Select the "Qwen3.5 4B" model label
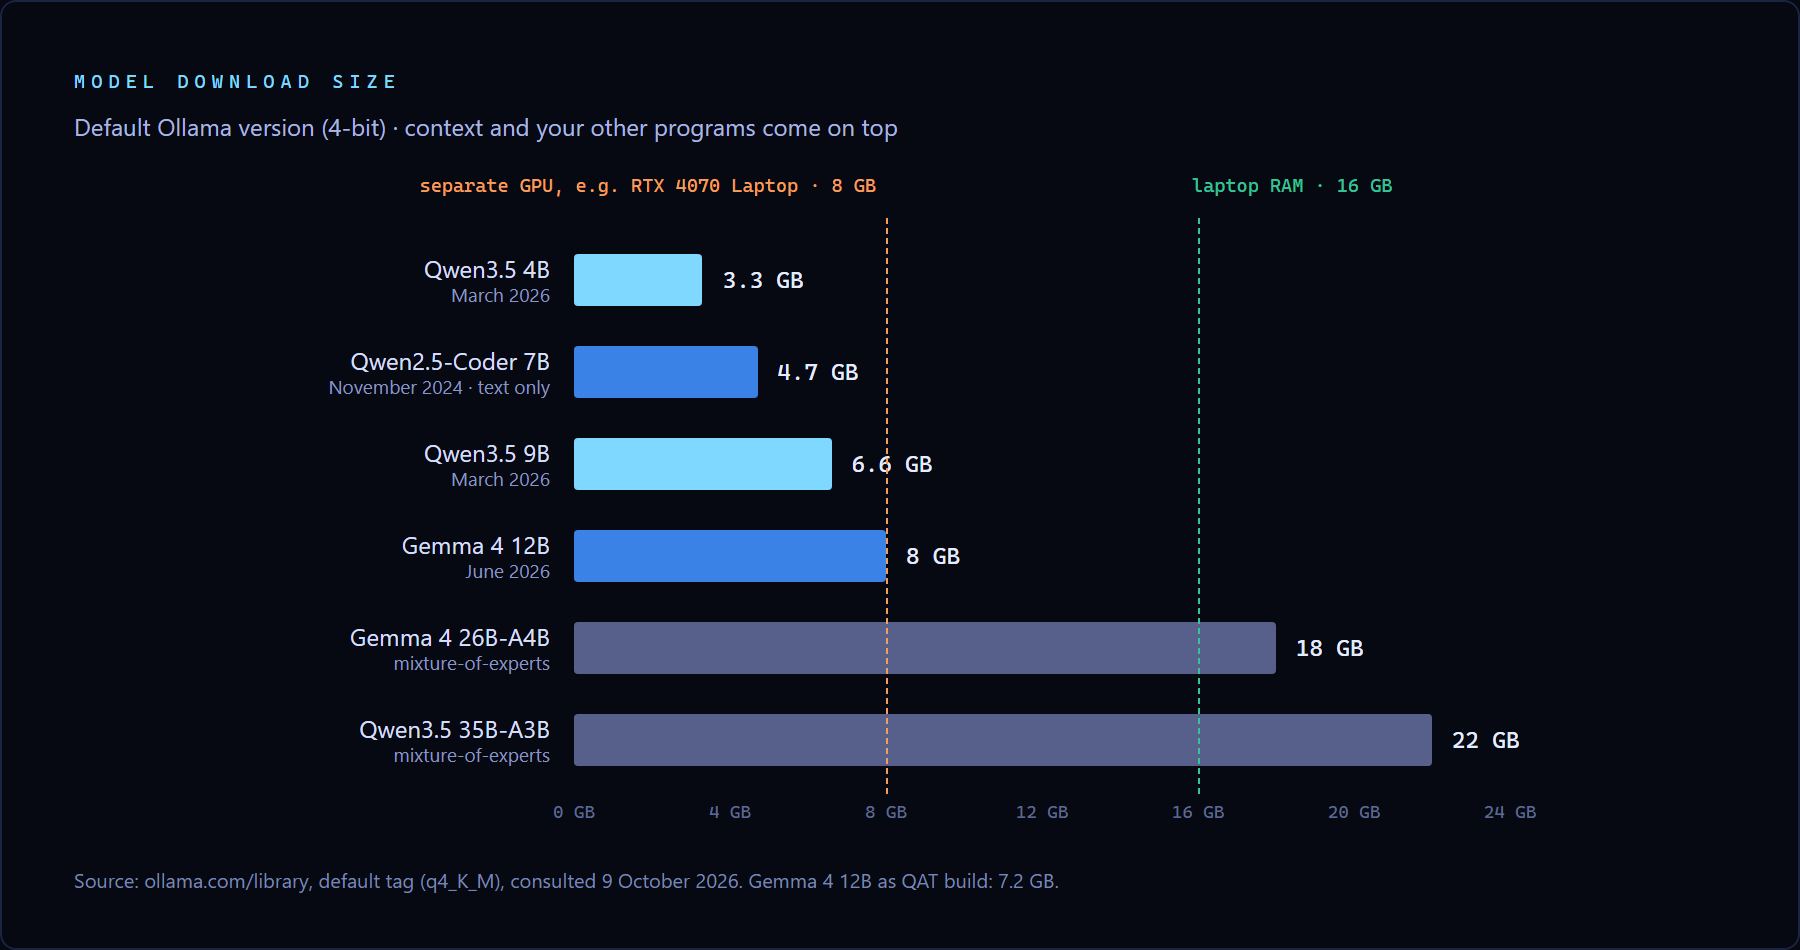1800x950 pixels. coord(487,270)
